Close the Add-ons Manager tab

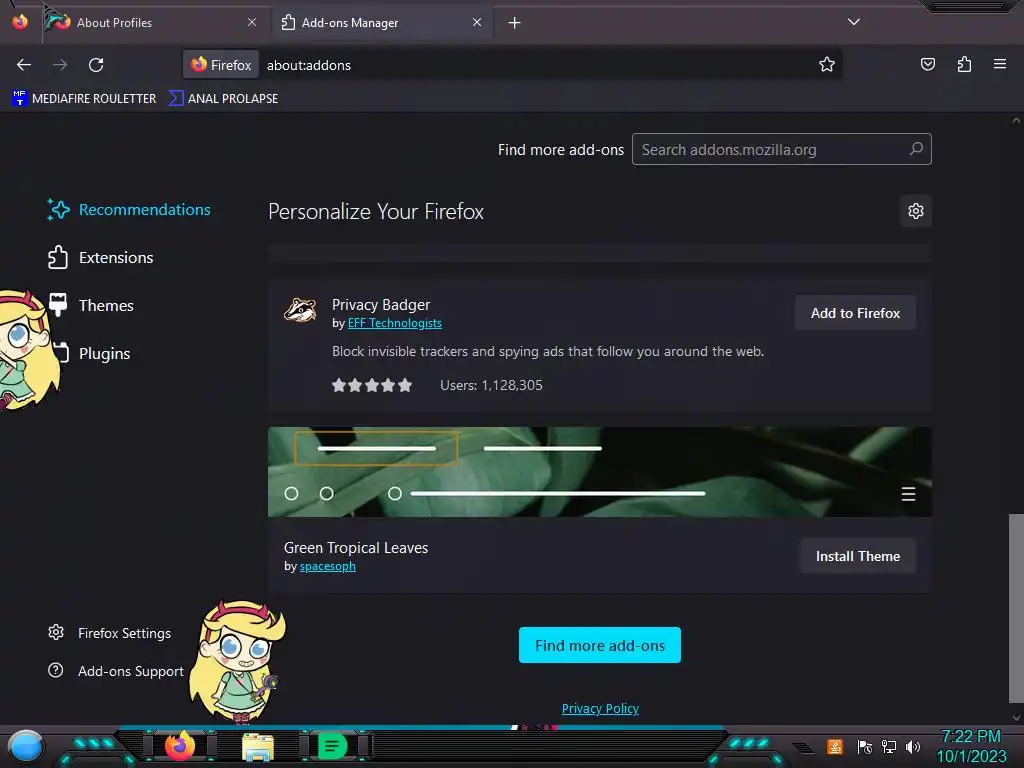click(477, 22)
